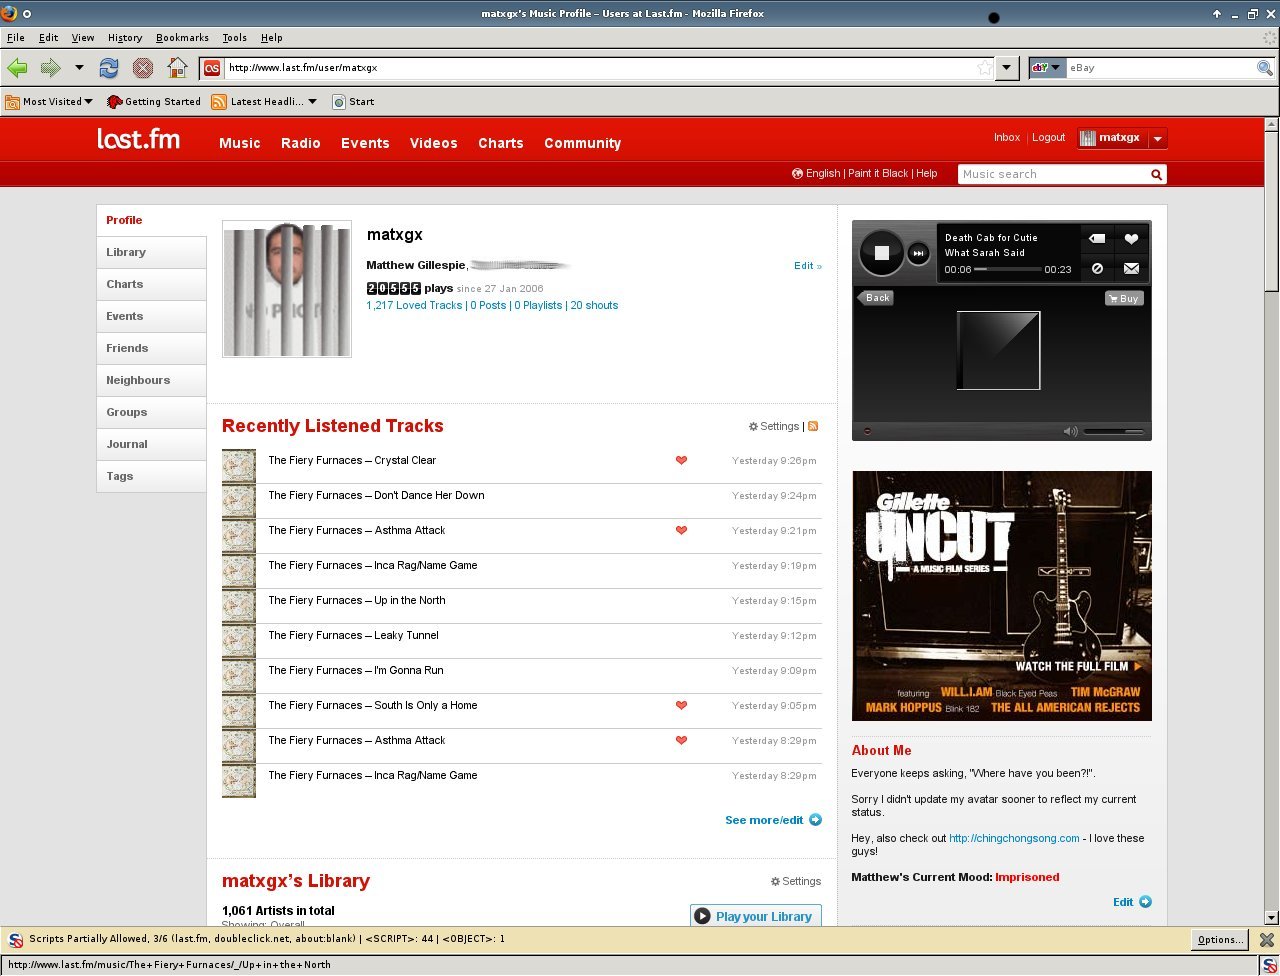1280x976 pixels.
Task: Adjust the player volume slider
Action: tap(1113, 431)
